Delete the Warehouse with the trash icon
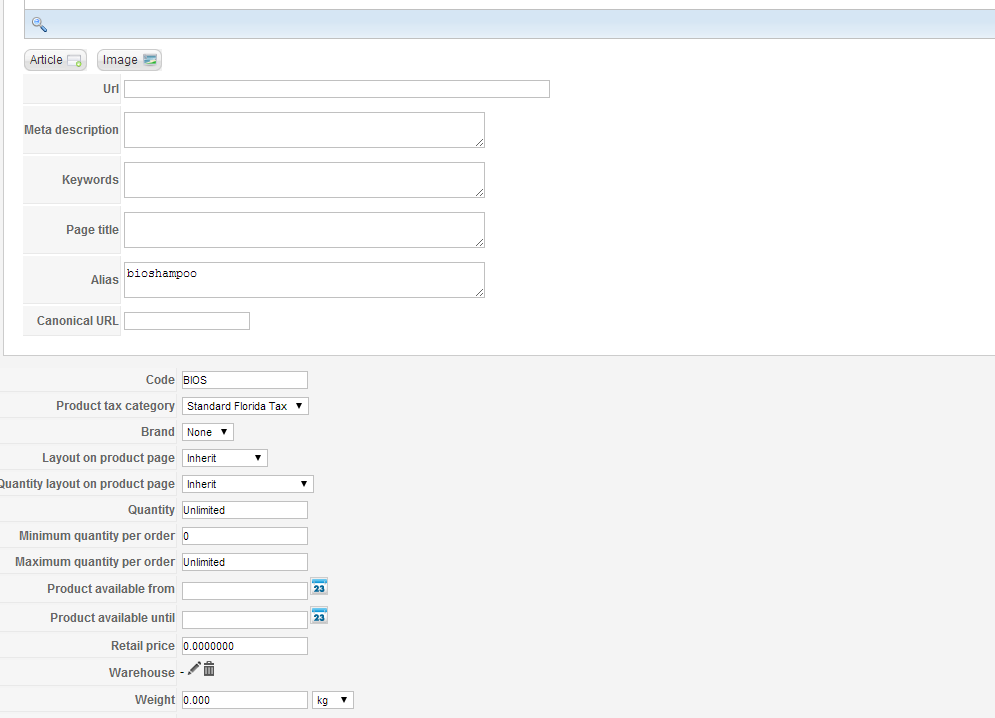Viewport: 995px width, 718px height. (x=209, y=668)
